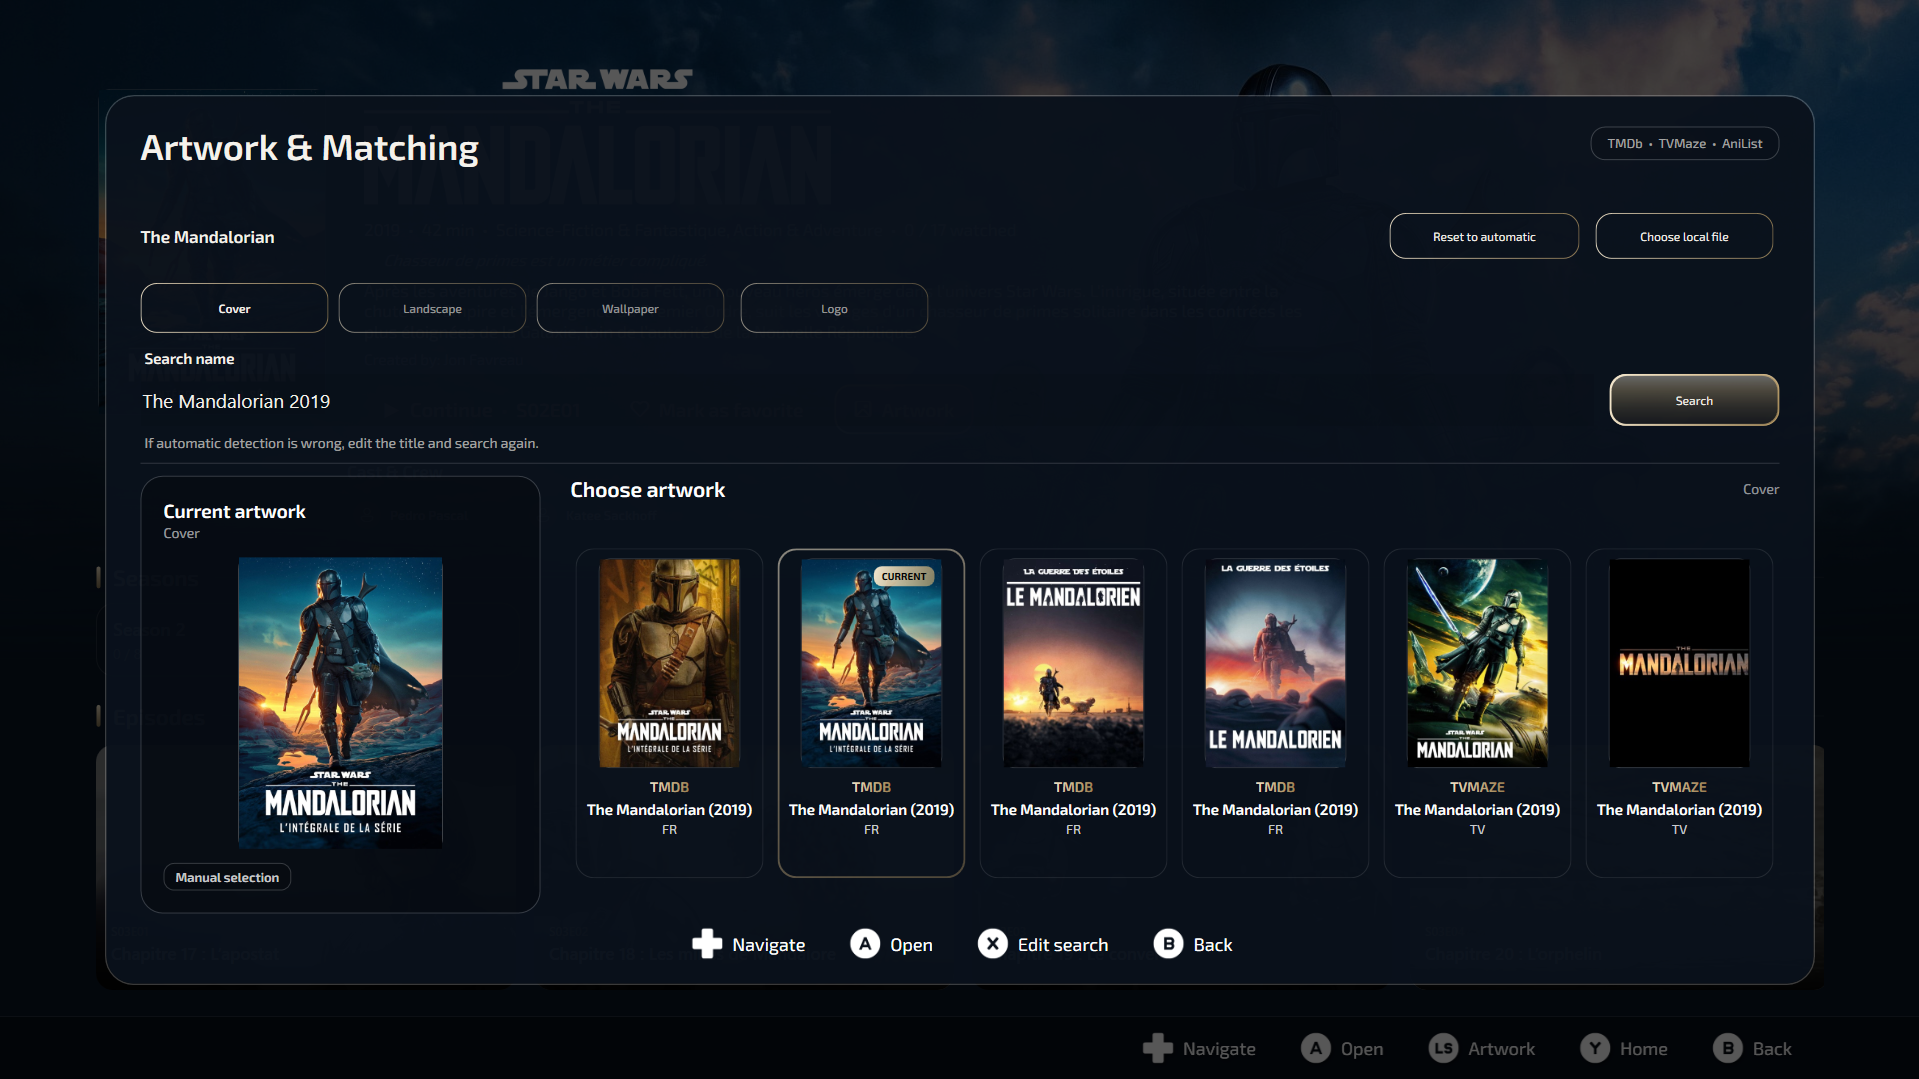Choose the cover with Le Mandalorien title at bottom

point(1275,713)
